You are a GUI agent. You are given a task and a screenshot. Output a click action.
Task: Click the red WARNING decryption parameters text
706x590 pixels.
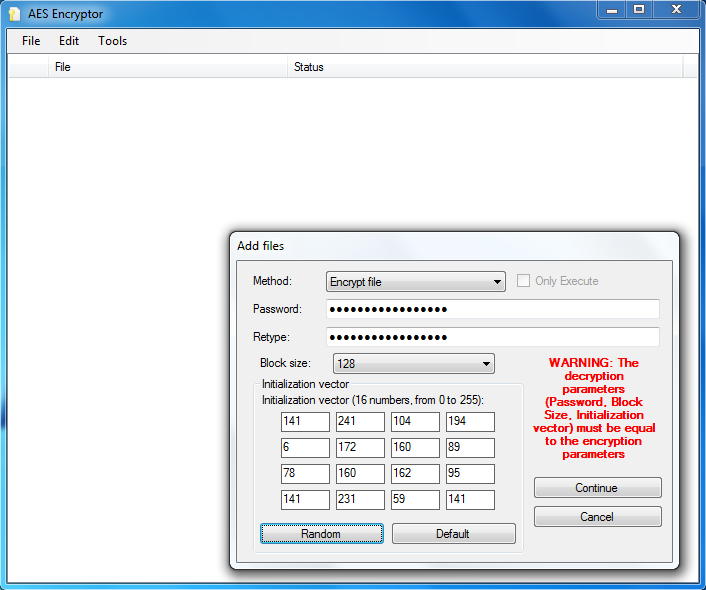(594, 408)
